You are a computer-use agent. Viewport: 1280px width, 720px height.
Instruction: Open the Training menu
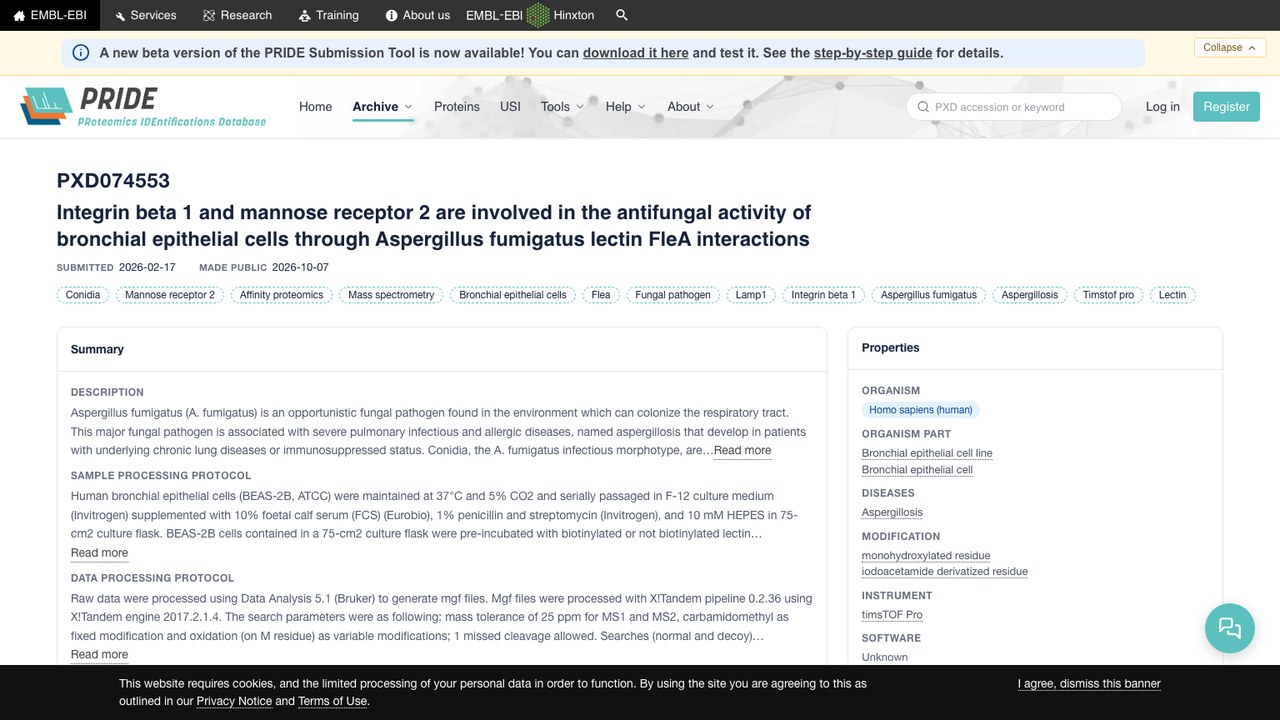328,15
